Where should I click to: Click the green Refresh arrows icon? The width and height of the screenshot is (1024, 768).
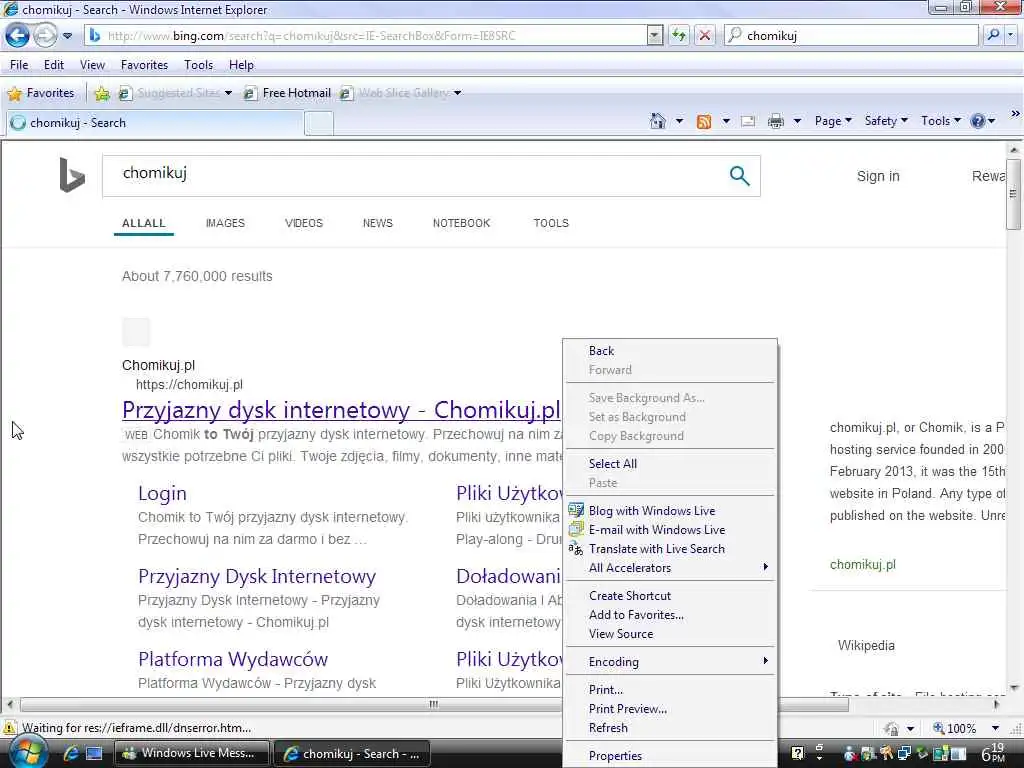tap(679, 36)
